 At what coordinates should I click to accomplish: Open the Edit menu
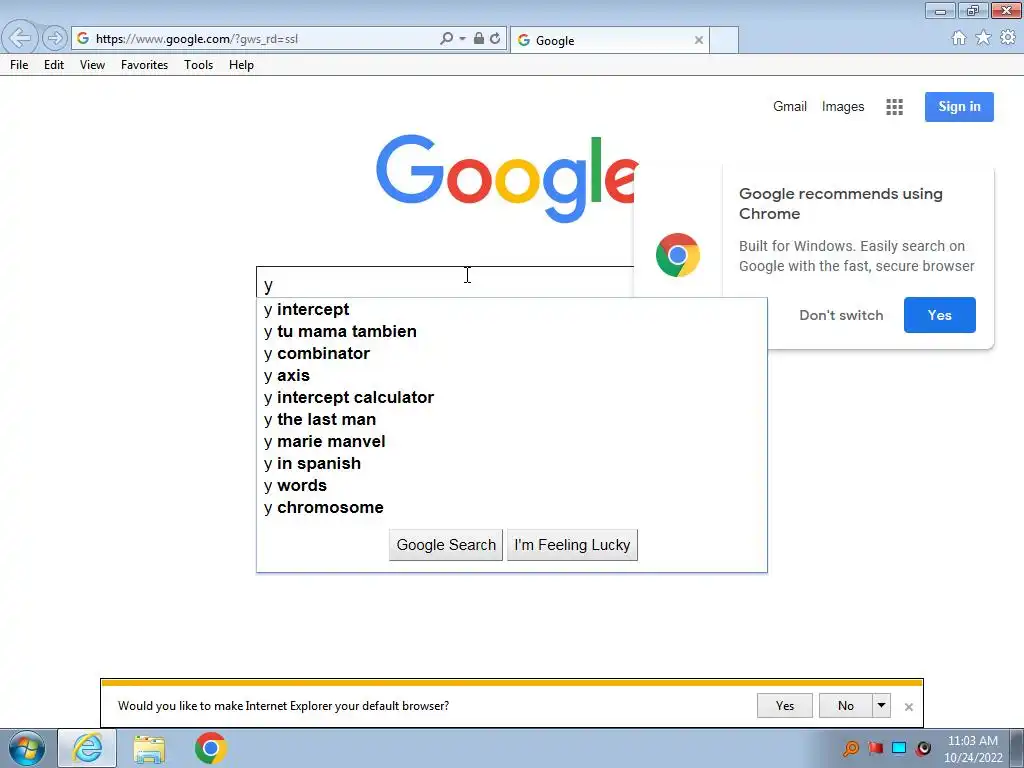[x=54, y=65]
